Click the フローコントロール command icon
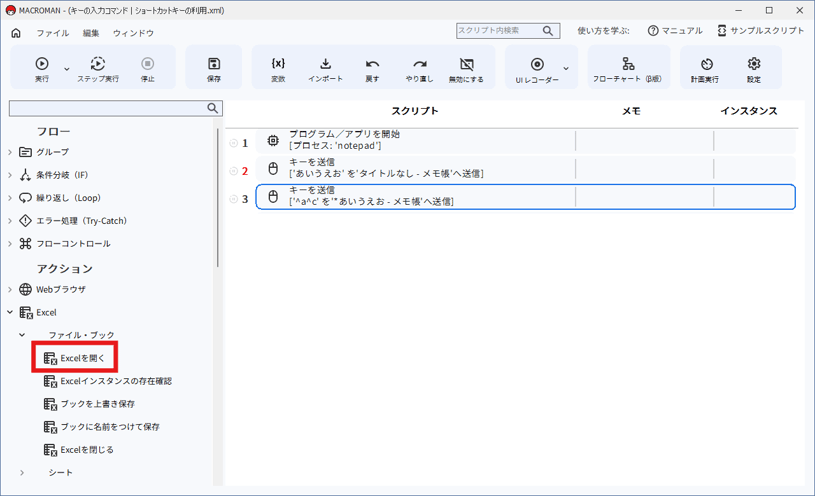This screenshot has height=496, width=815. pyautogui.click(x=25, y=243)
